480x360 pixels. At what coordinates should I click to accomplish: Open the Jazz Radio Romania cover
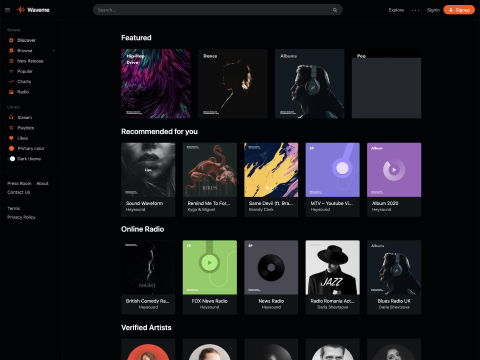coord(333,267)
